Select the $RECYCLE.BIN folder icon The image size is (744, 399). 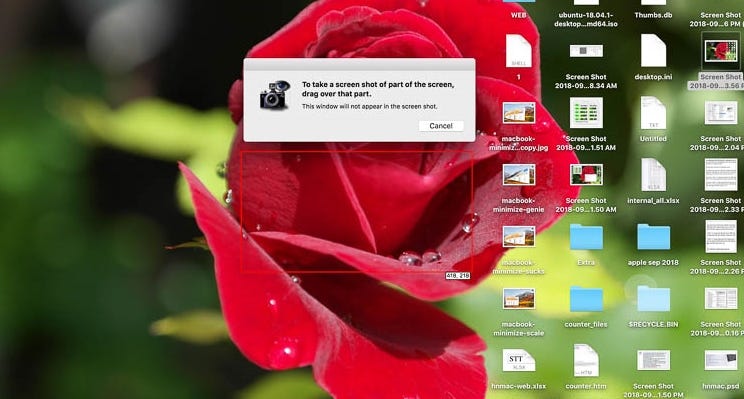[x=653, y=299]
